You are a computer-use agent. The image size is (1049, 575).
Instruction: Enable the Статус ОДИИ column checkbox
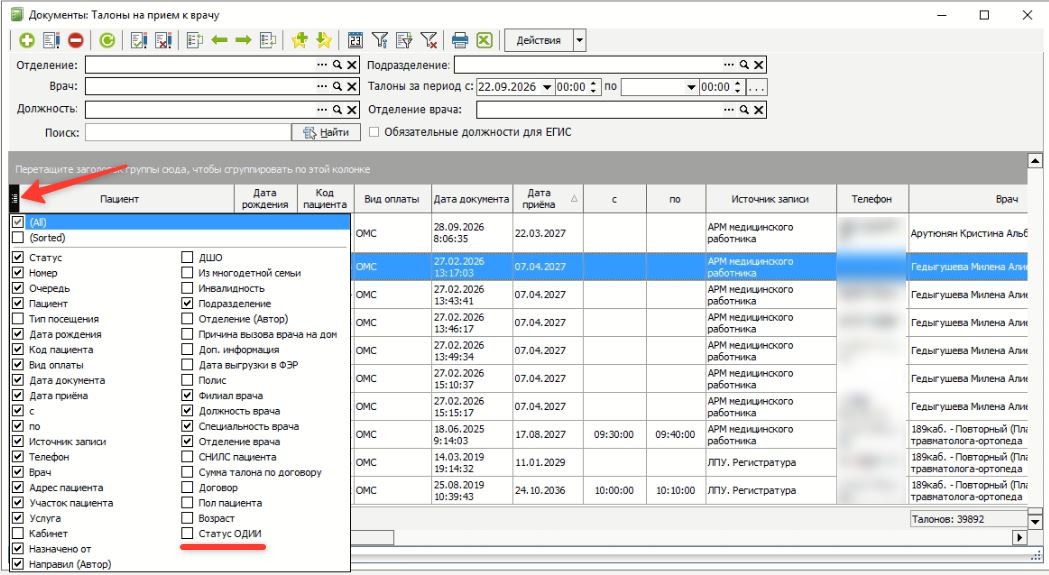click(x=187, y=533)
